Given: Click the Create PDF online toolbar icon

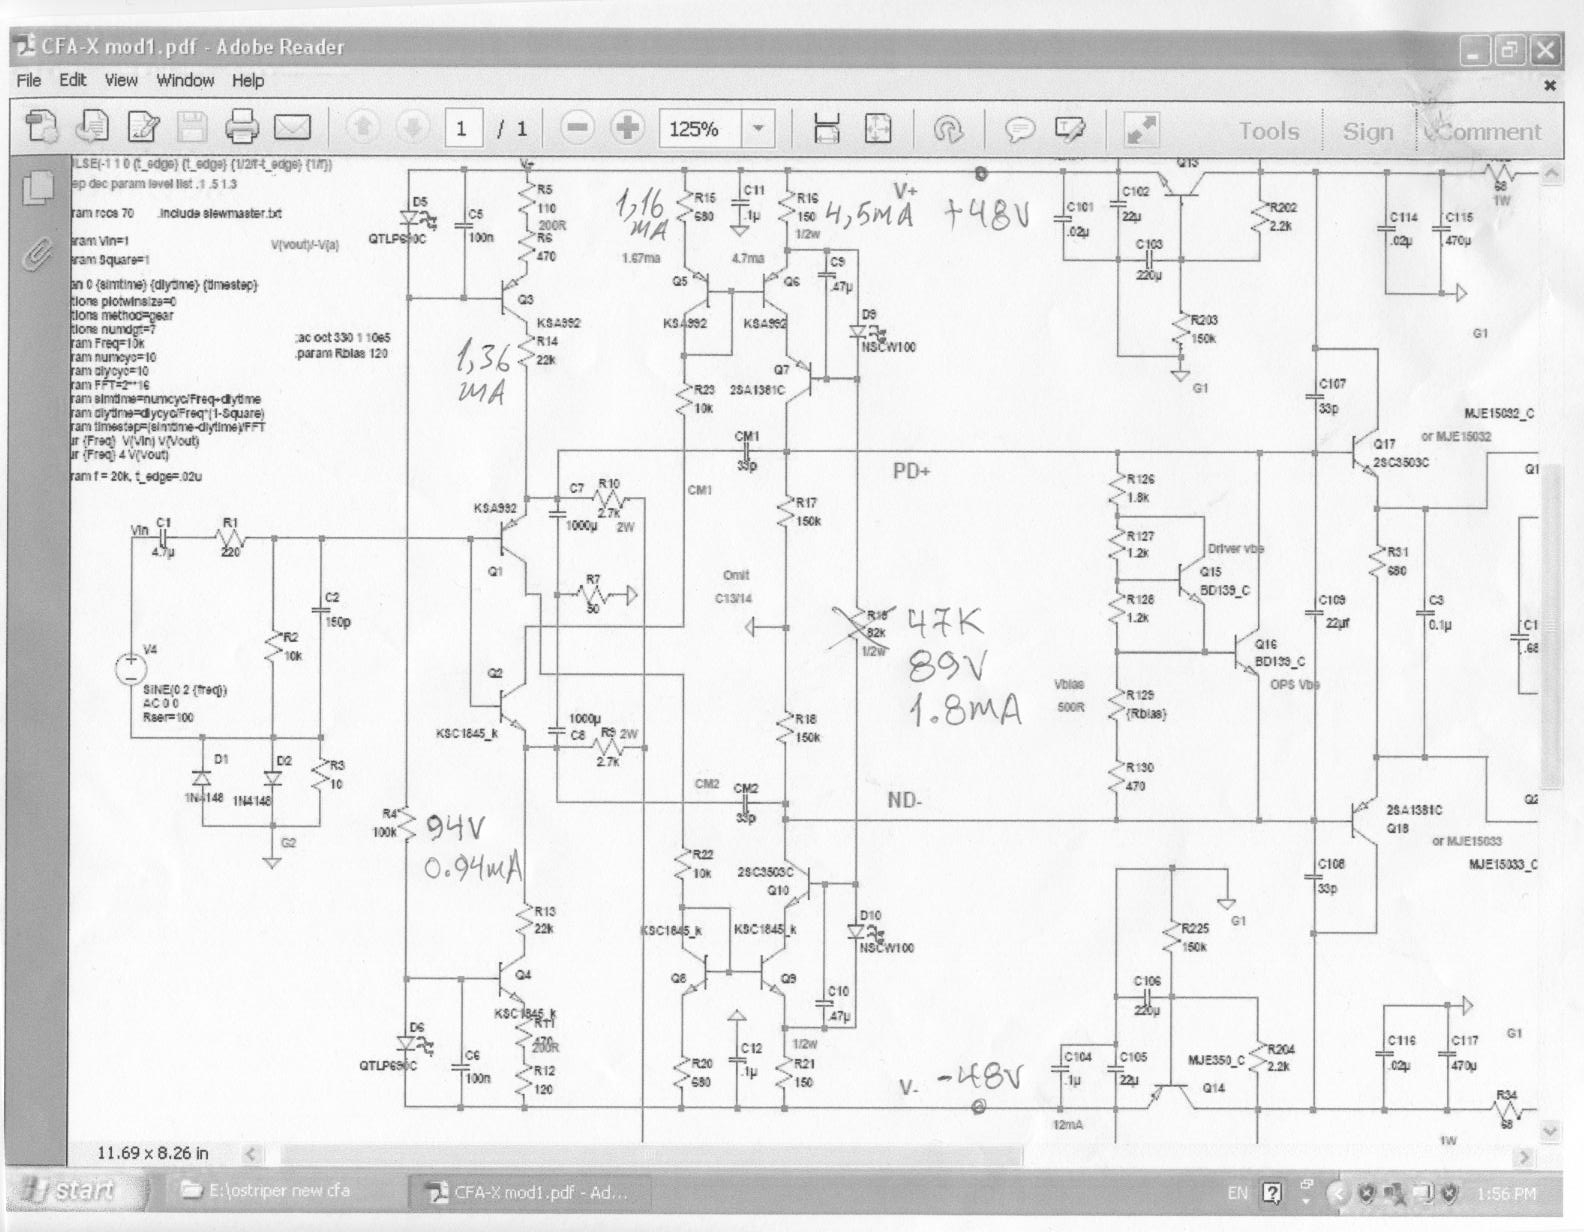Looking at the screenshot, I should coord(41,127).
